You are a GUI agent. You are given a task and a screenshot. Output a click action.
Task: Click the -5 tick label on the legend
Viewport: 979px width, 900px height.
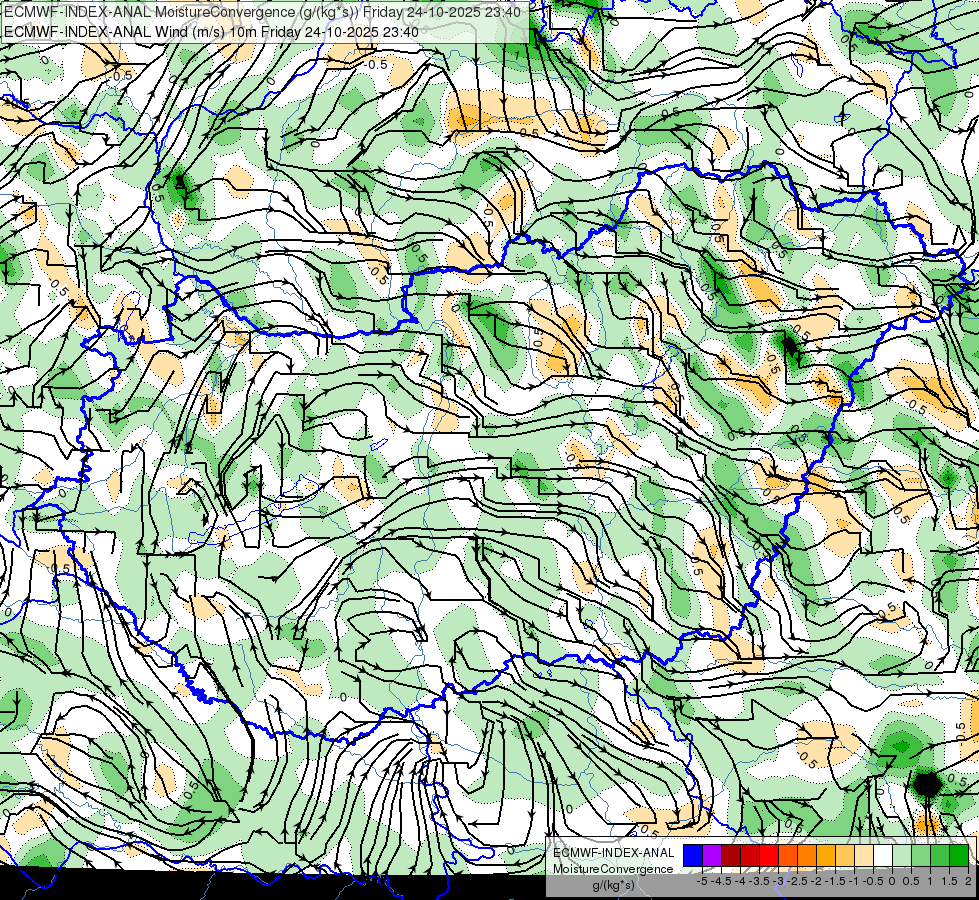pos(702,881)
